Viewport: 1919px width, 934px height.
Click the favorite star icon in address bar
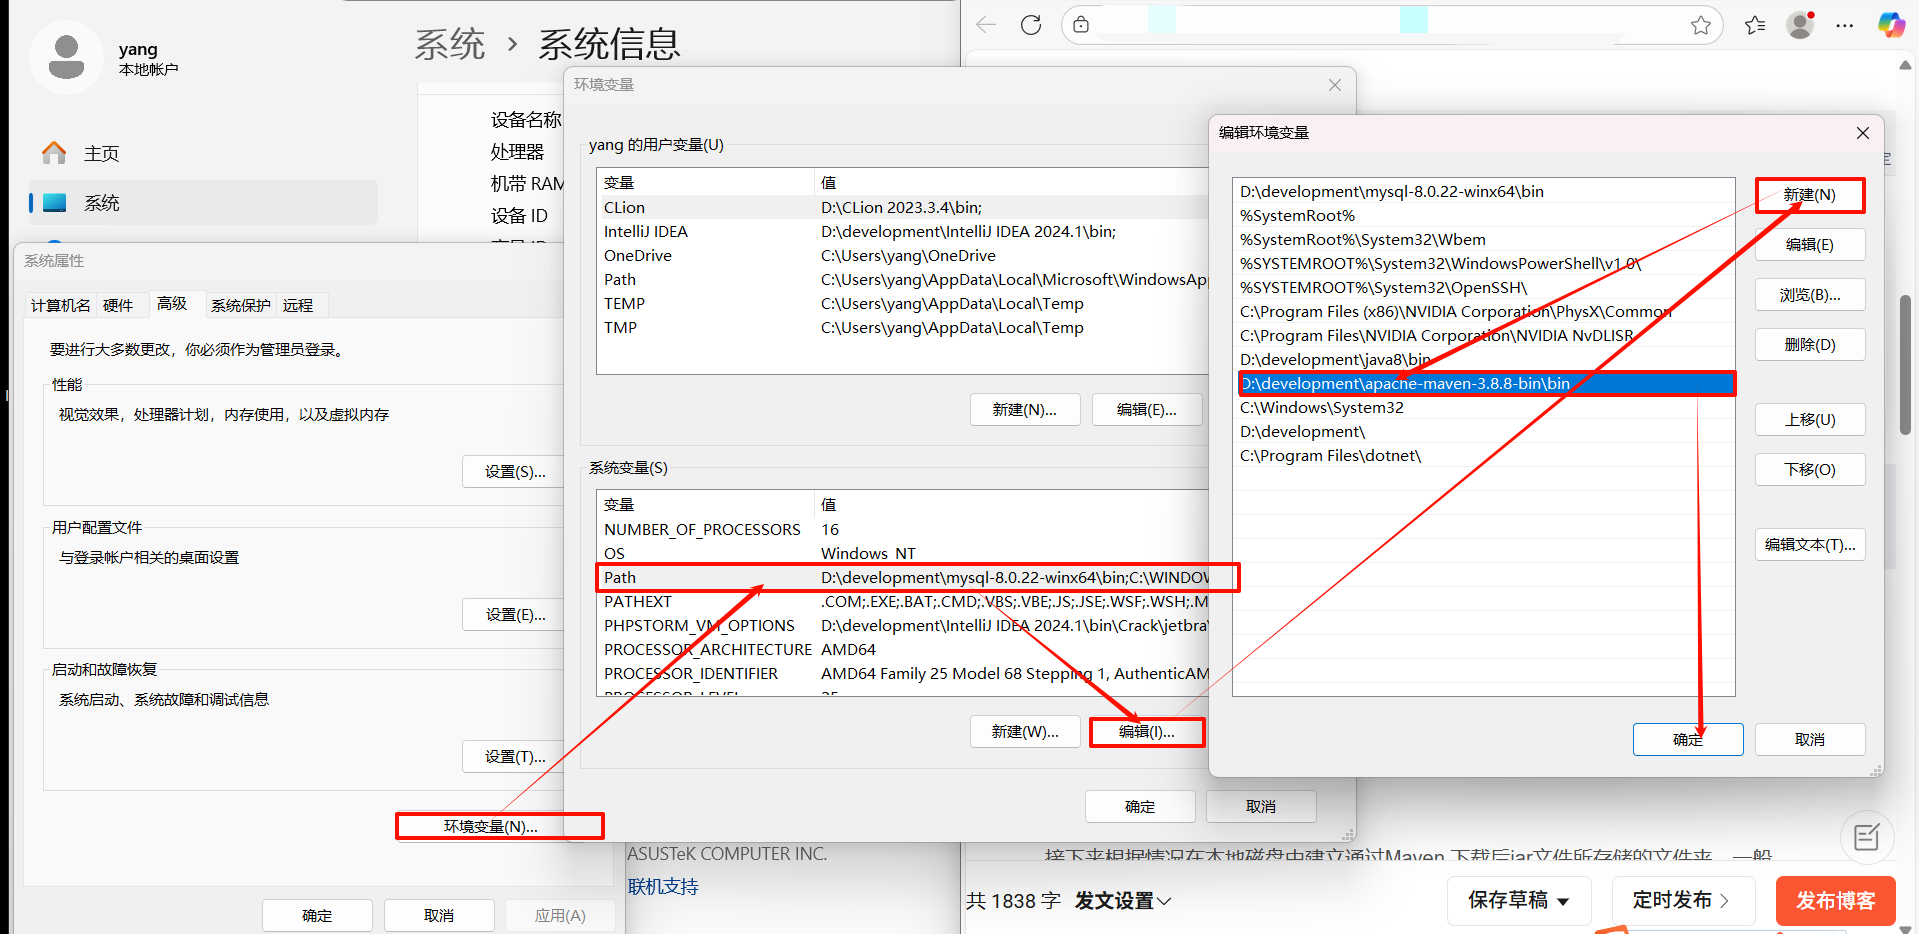pos(1700,25)
